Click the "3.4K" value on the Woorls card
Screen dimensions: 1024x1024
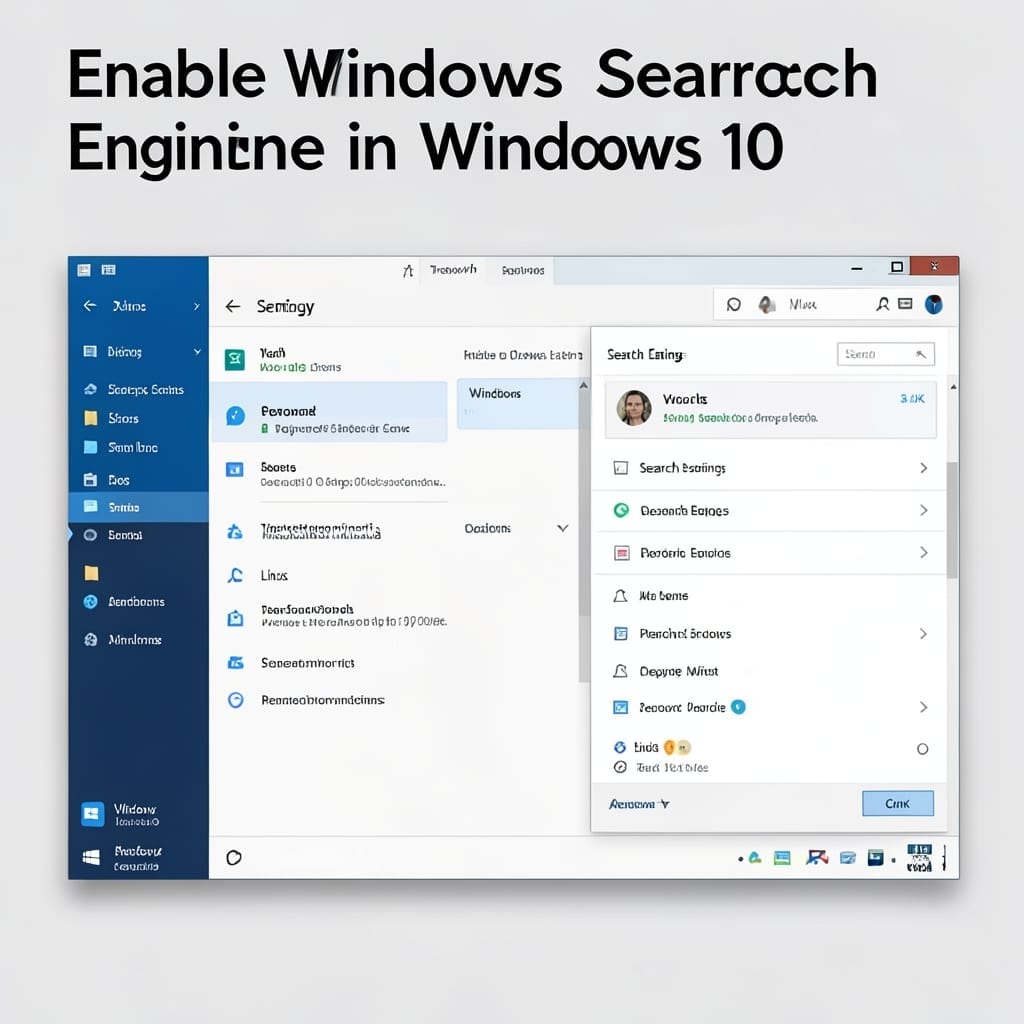pyautogui.click(x=912, y=398)
